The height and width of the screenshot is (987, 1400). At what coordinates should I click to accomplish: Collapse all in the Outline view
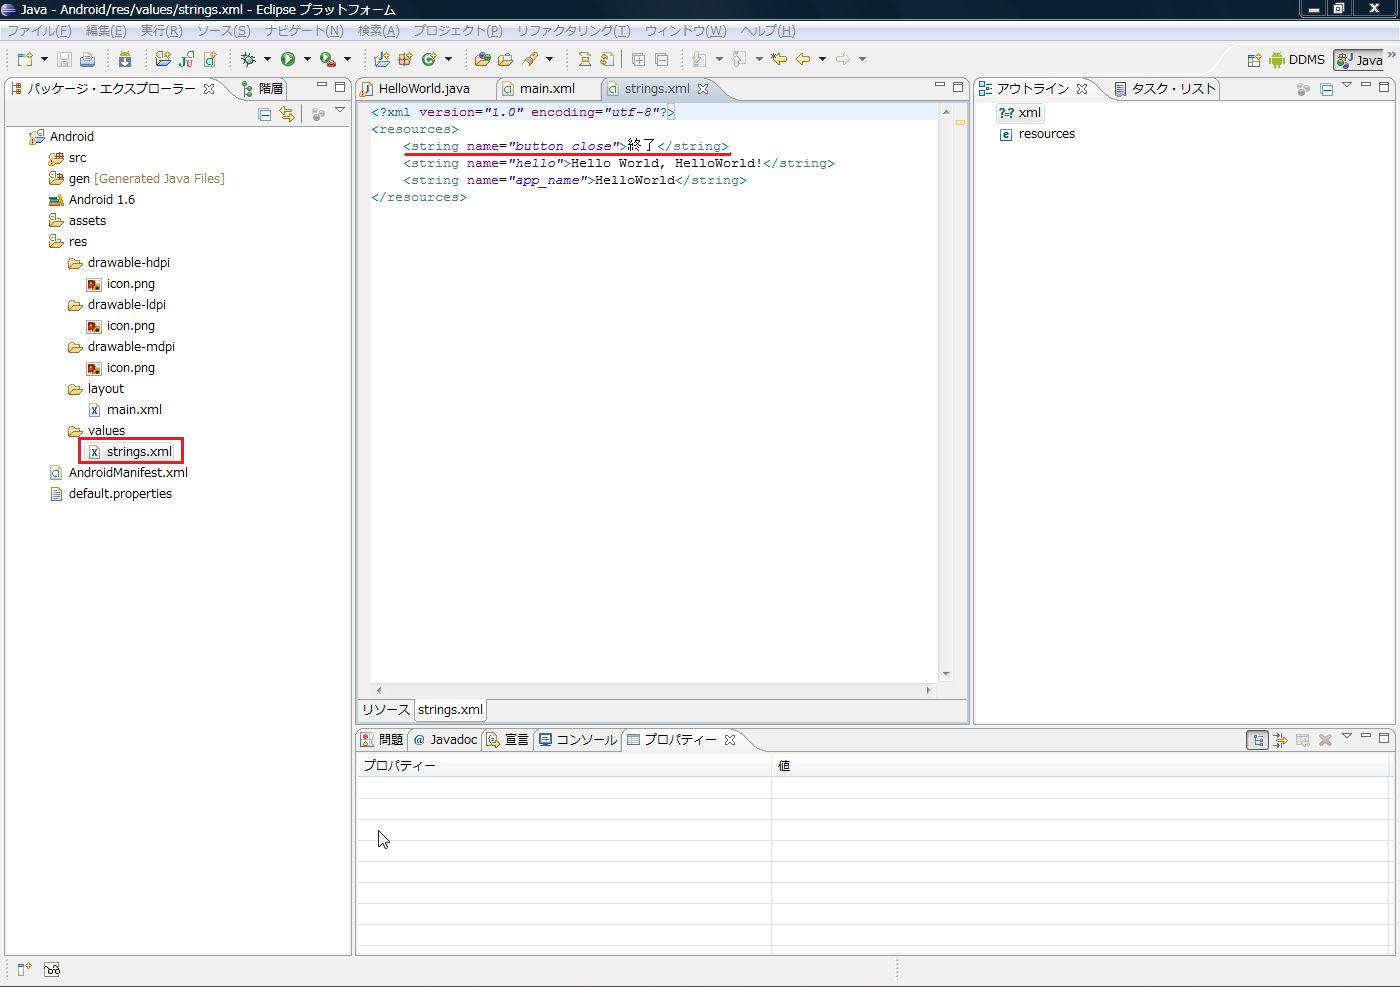coord(1326,89)
